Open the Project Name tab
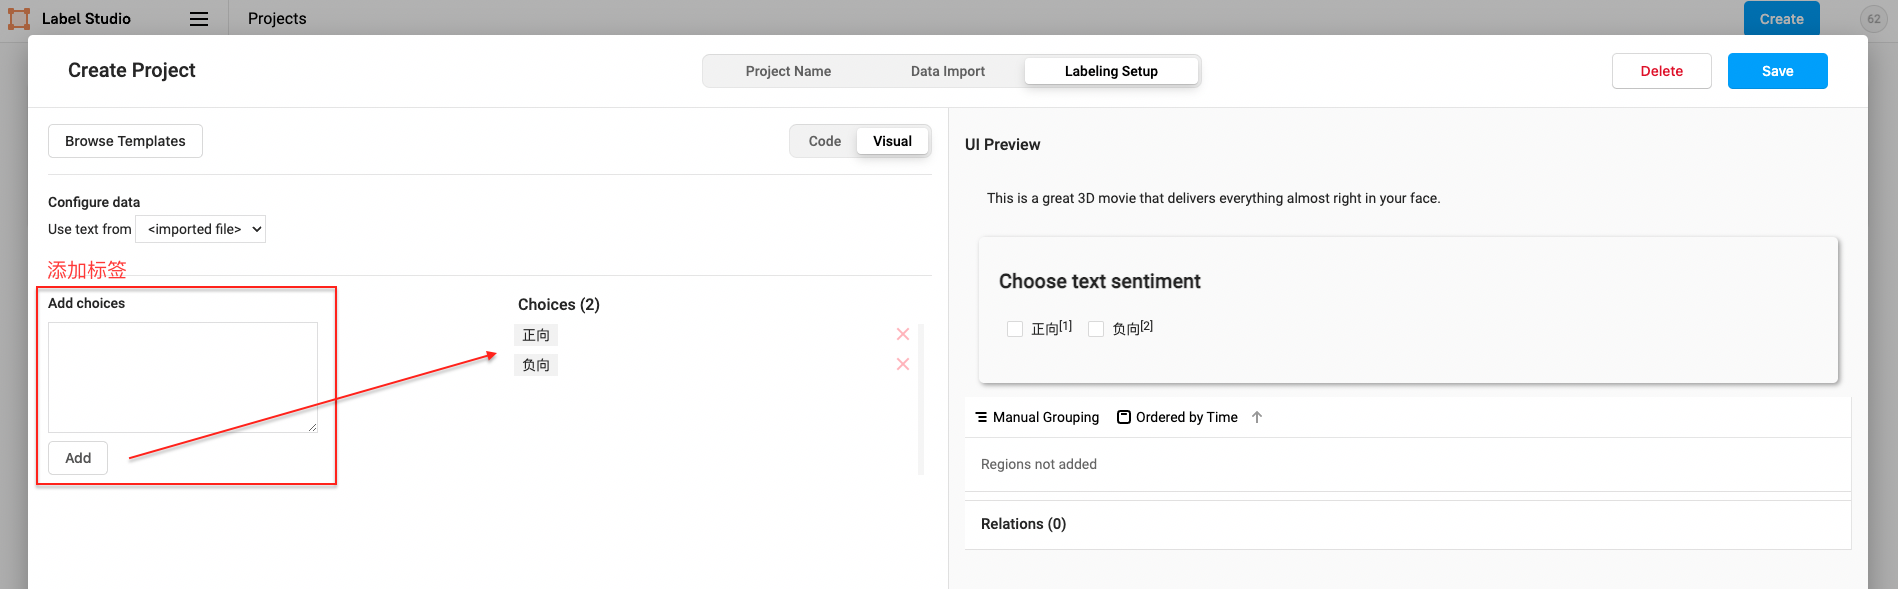The image size is (1898, 589). [788, 71]
